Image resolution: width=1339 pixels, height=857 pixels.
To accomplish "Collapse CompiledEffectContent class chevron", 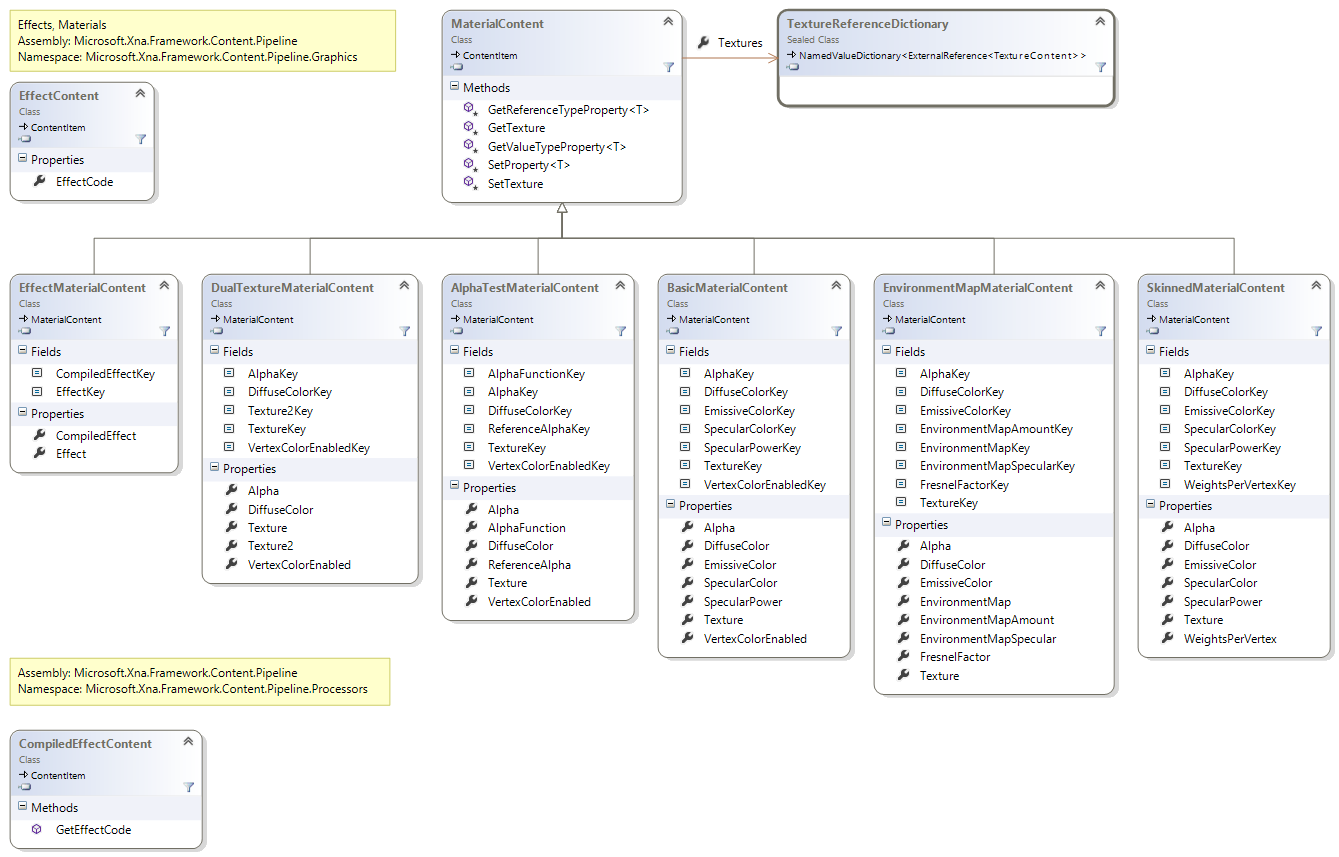I will point(188,741).
